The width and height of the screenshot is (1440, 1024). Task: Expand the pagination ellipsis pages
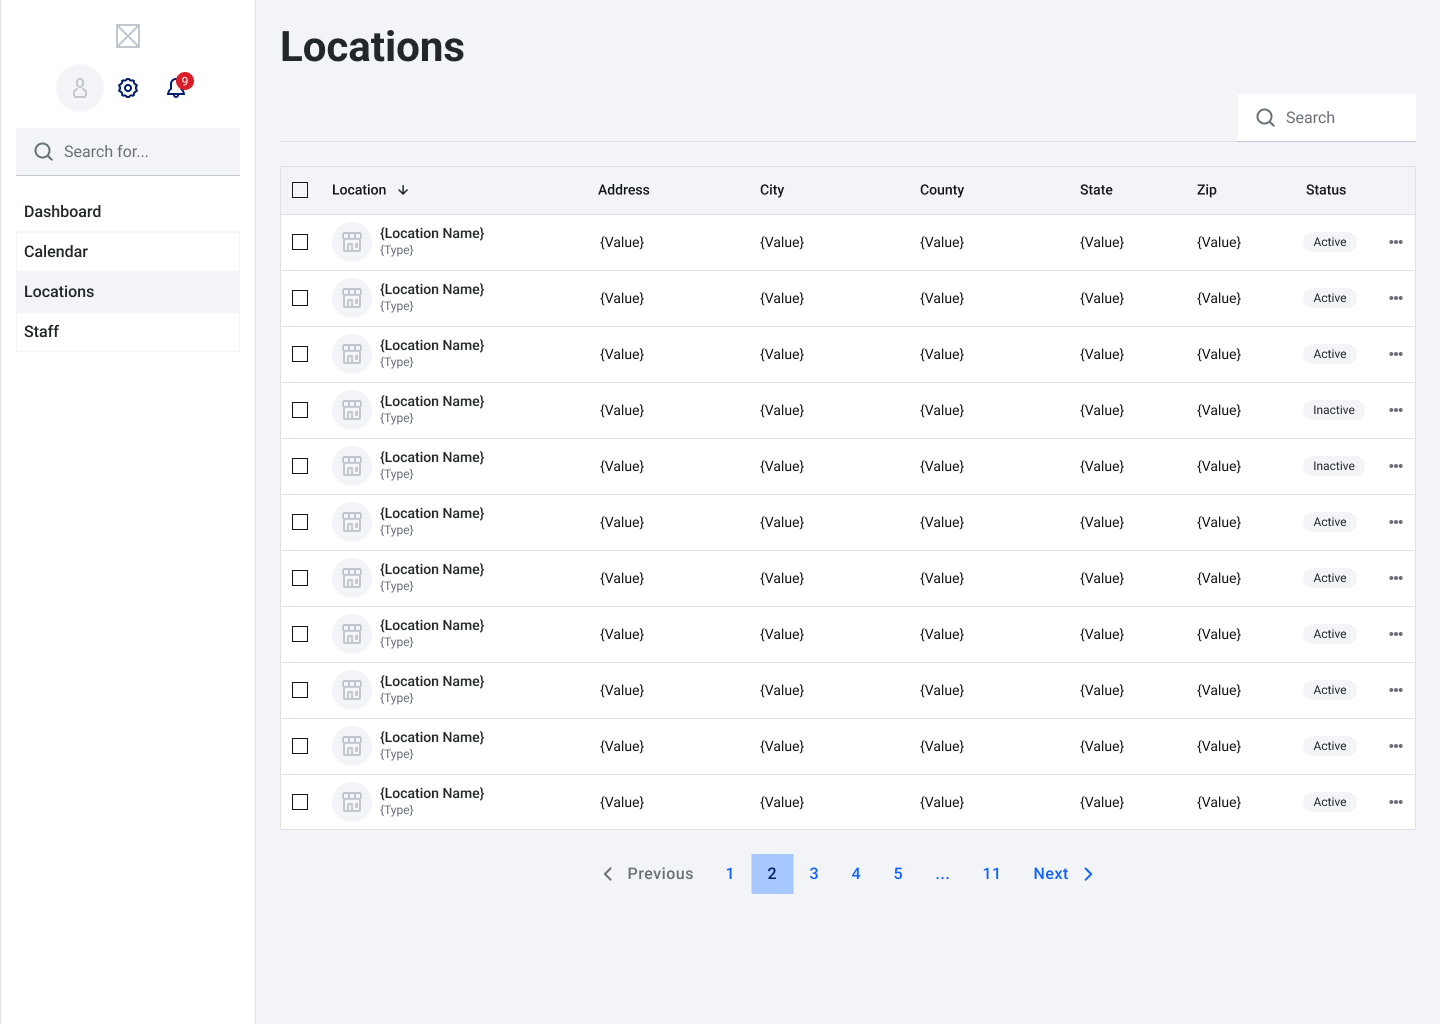pyautogui.click(x=942, y=874)
